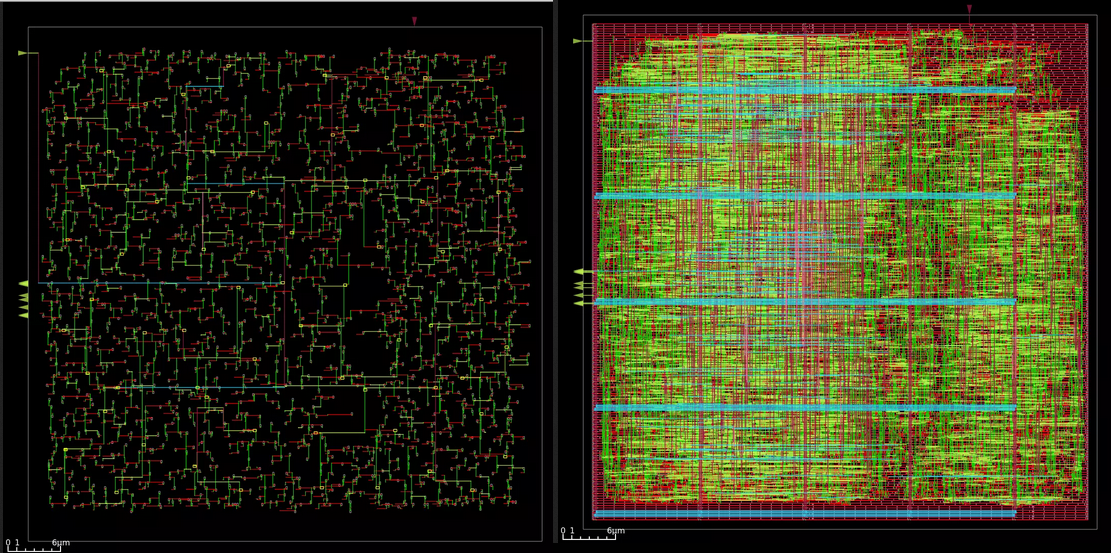Click the 6µm scale label under the routed layout
Screen dimensions: 1111x553
click(x=615, y=530)
